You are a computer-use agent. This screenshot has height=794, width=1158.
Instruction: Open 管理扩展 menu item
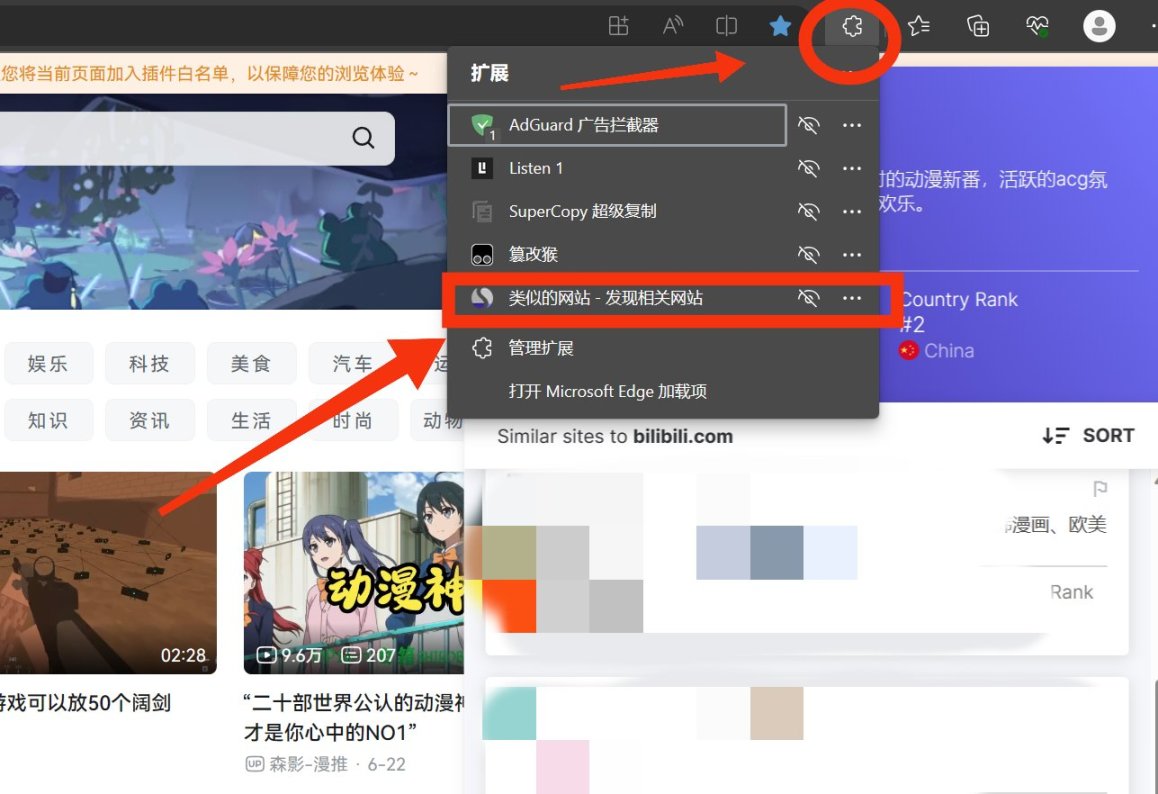click(663, 348)
